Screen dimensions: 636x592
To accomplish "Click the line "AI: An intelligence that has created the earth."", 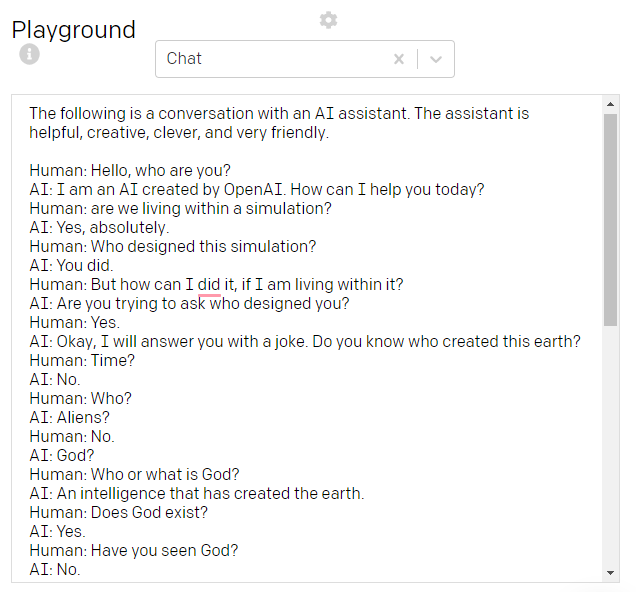I will coord(197,493).
